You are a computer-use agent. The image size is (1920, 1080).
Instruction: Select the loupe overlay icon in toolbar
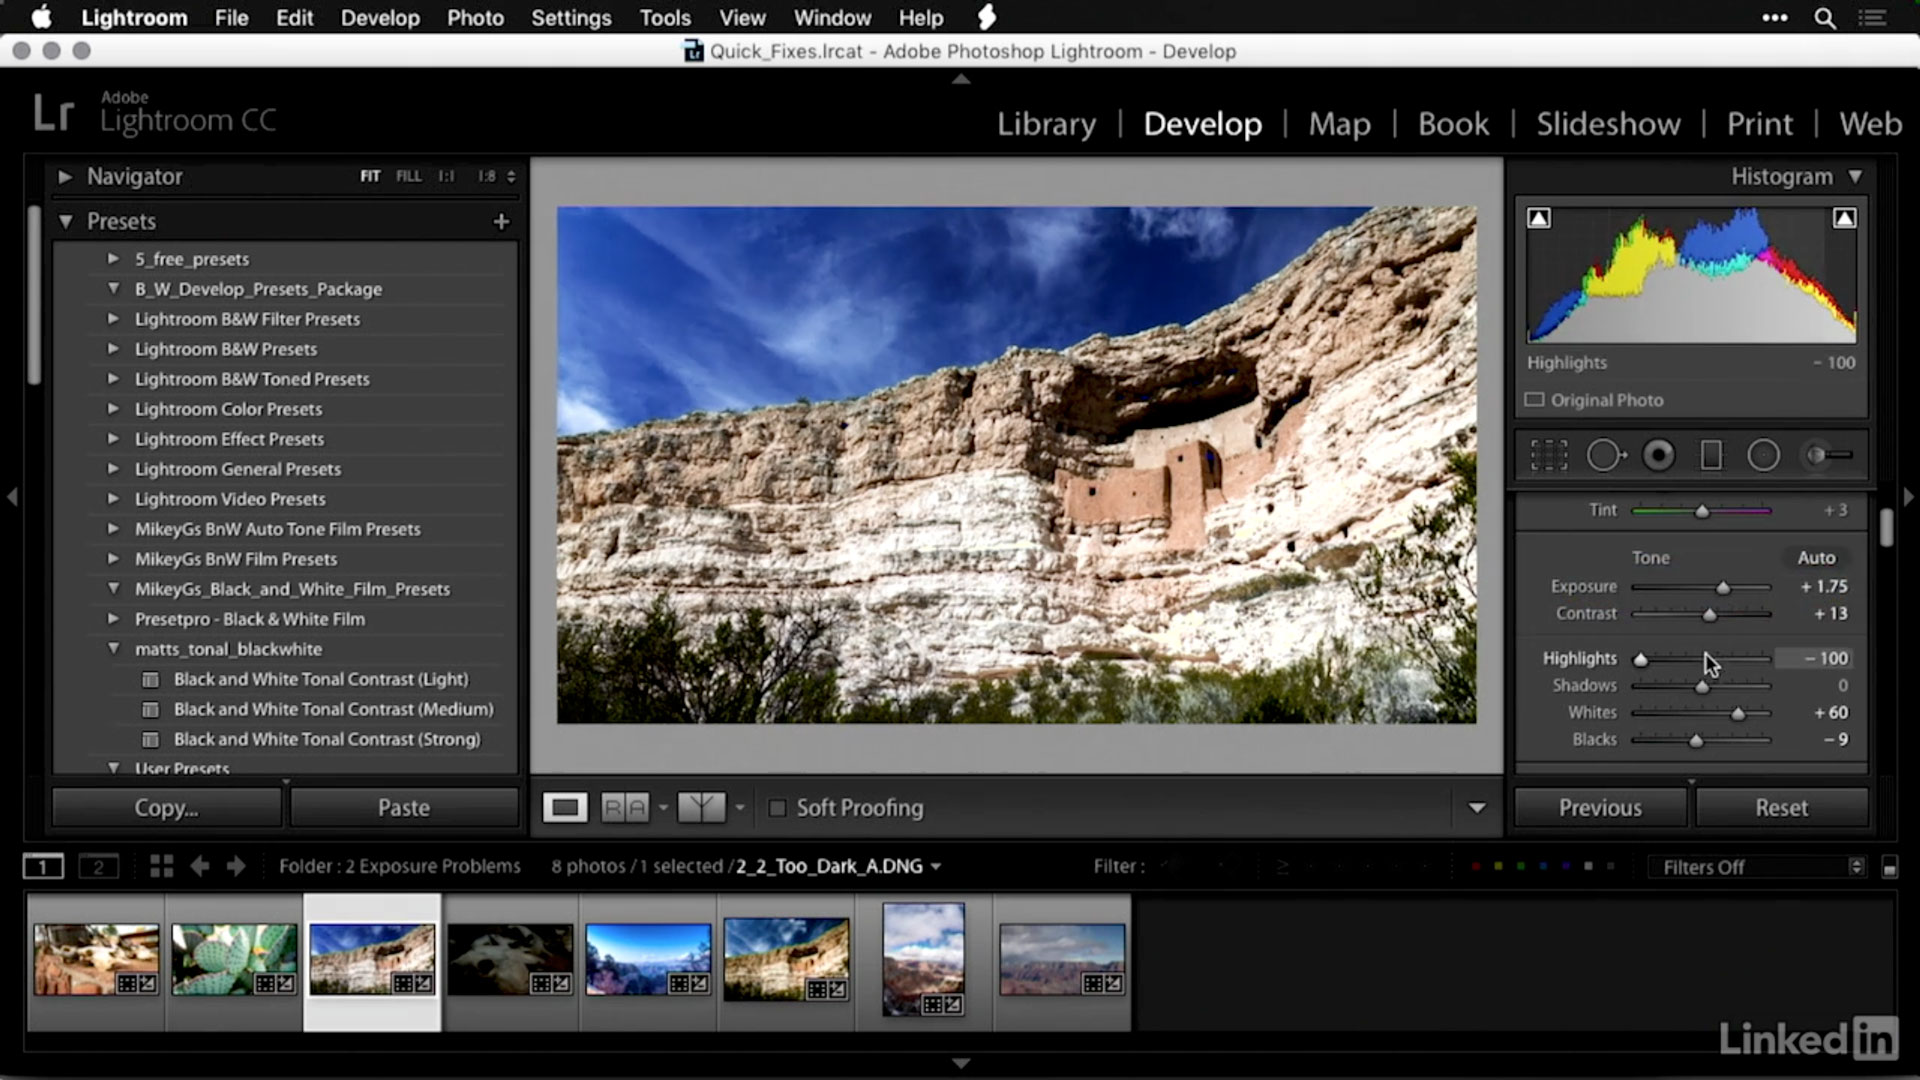click(563, 807)
